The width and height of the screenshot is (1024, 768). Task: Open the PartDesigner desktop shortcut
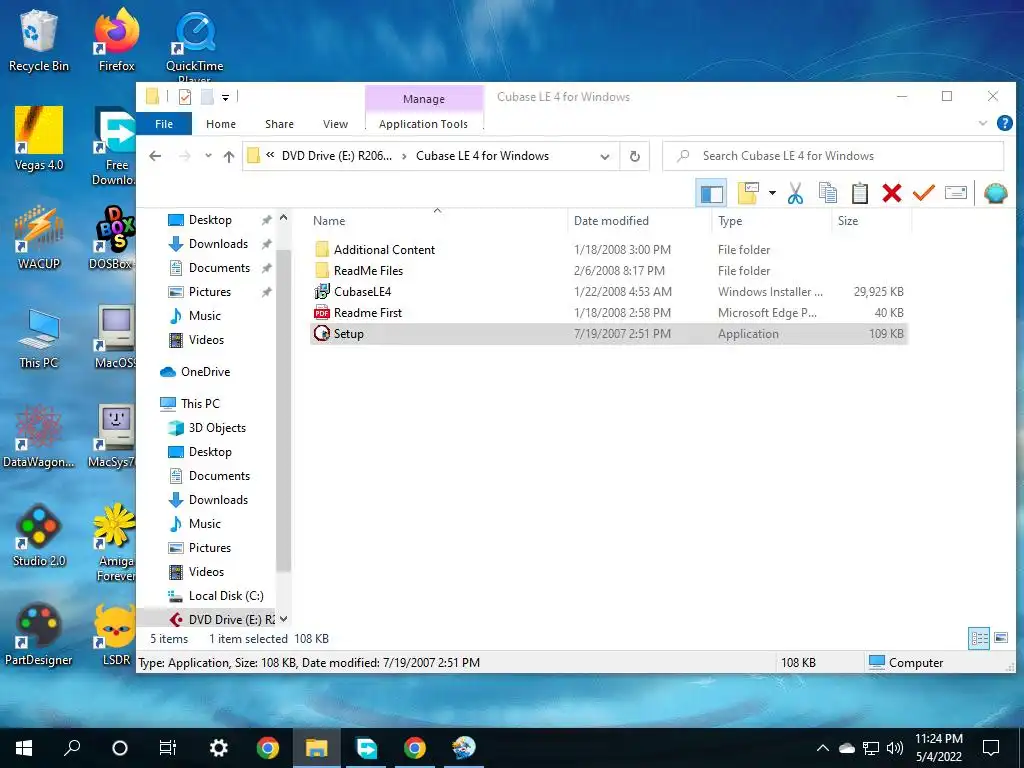click(39, 633)
